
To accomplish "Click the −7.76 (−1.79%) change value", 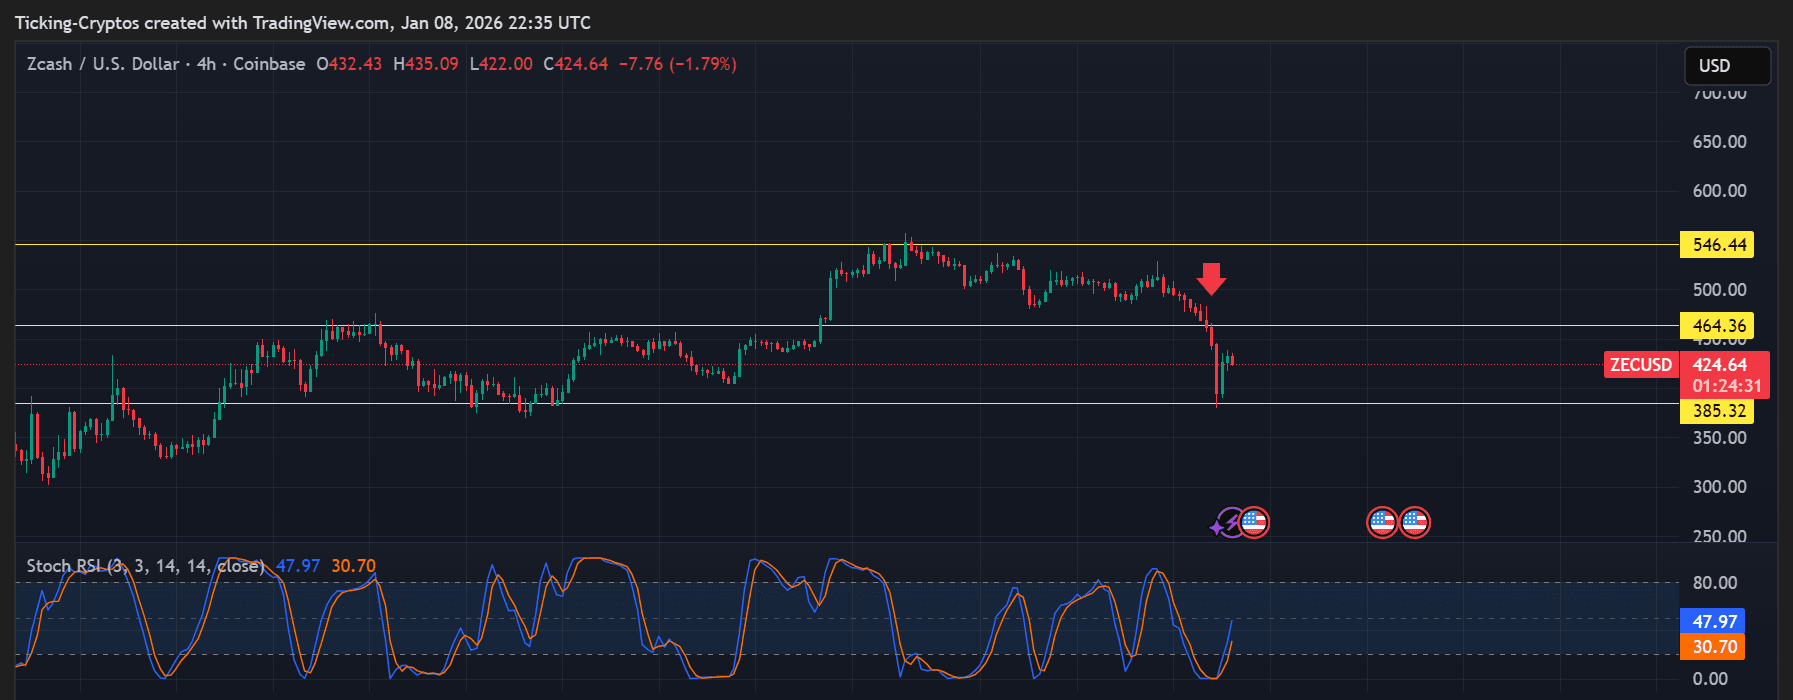I will click(678, 64).
